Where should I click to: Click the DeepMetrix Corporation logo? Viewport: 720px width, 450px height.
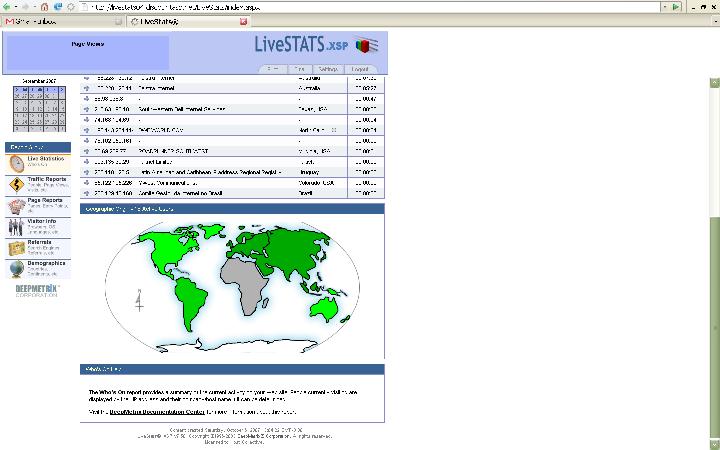(37, 291)
